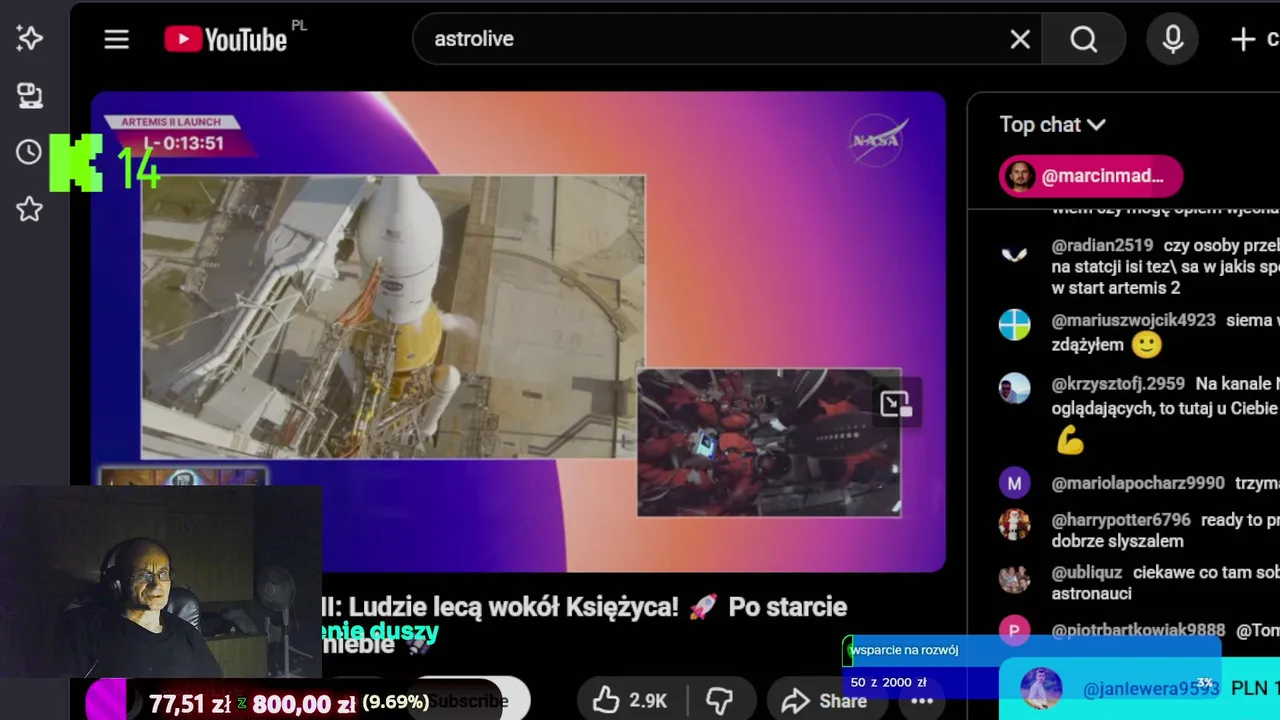Open the YouTube hamburger guide menu
This screenshot has width=1280, height=720.
[x=117, y=39]
